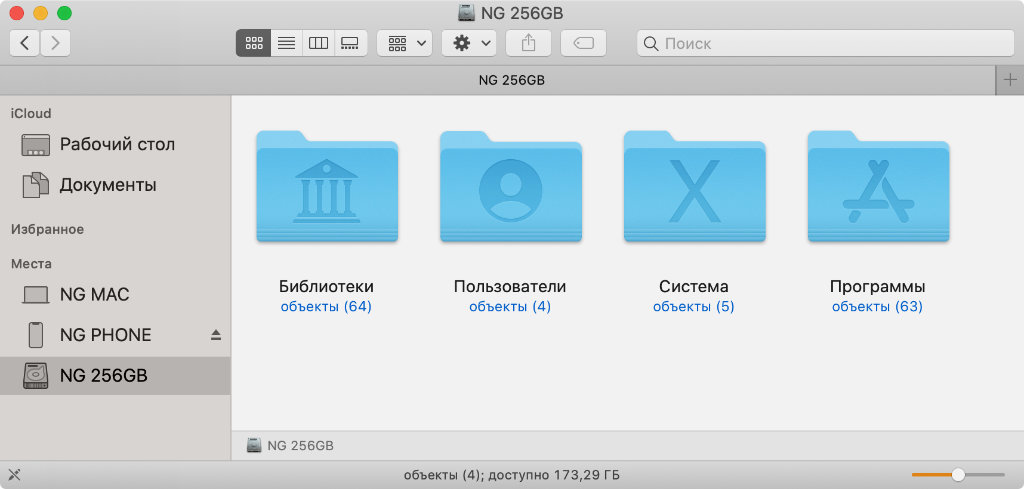
Task: Expand the gear action menu
Action: (470, 43)
